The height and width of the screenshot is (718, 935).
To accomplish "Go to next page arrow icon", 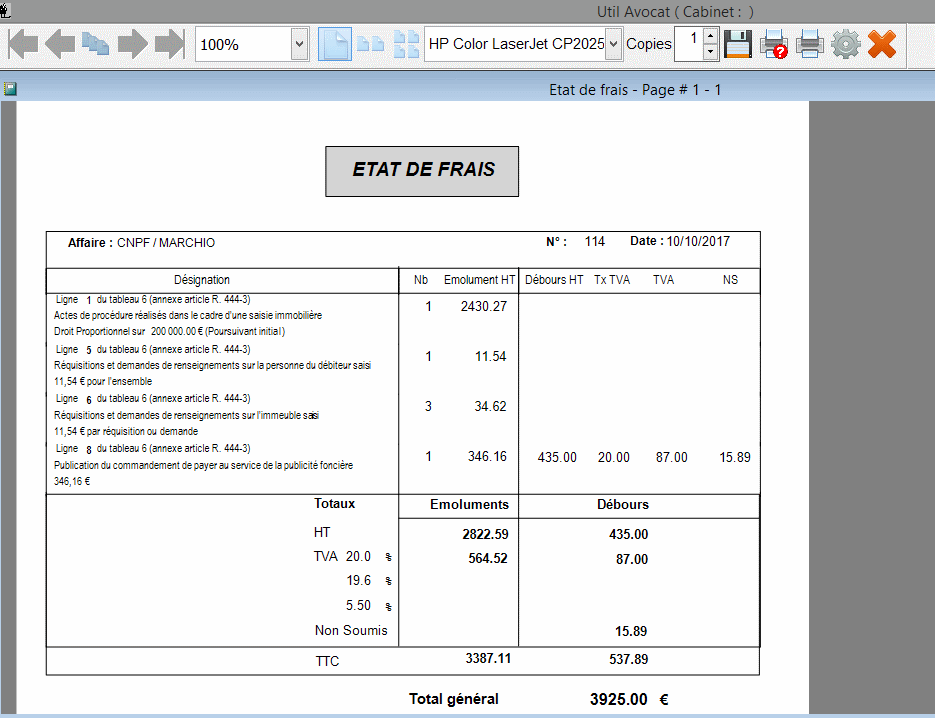I will coord(132,44).
